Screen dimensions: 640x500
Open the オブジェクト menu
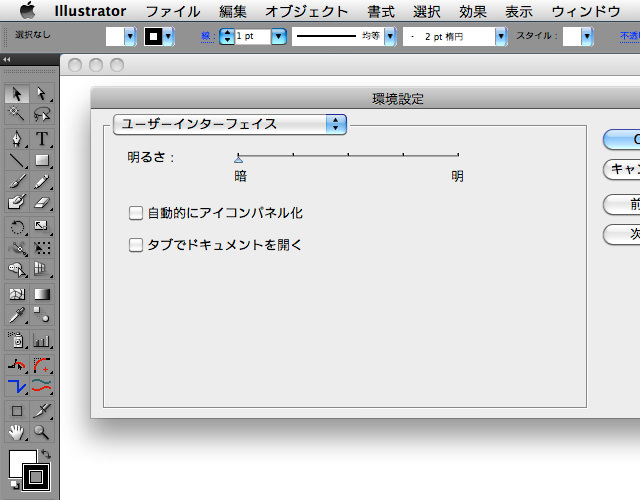pos(307,11)
